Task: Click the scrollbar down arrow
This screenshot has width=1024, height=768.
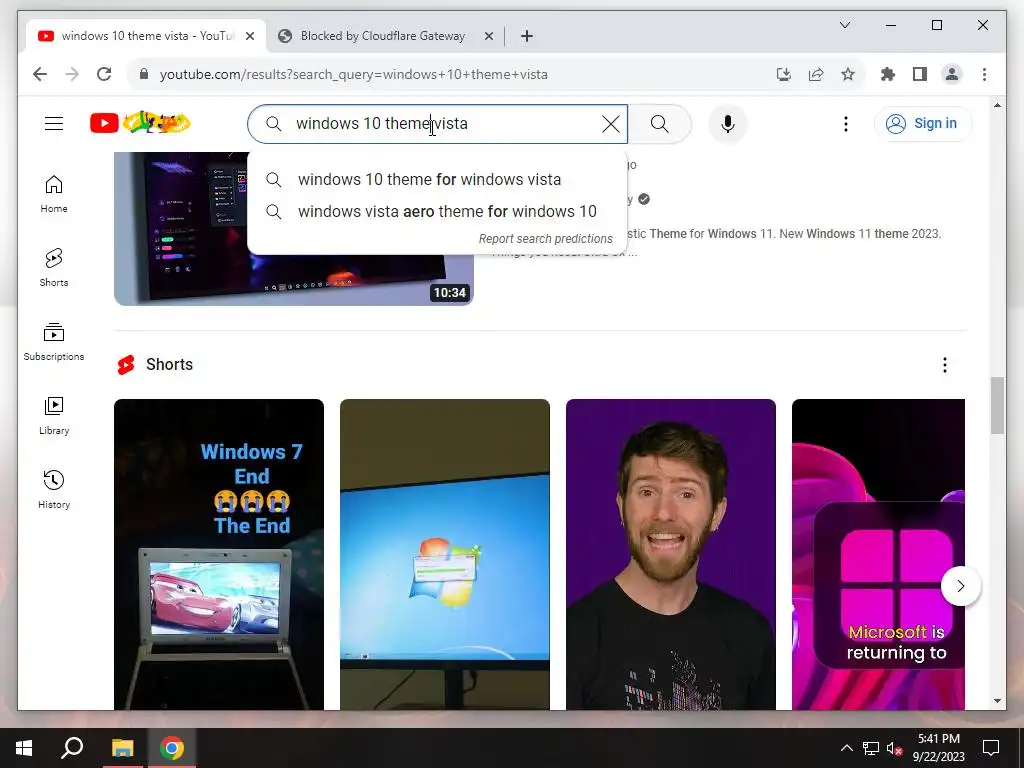Action: point(997,701)
